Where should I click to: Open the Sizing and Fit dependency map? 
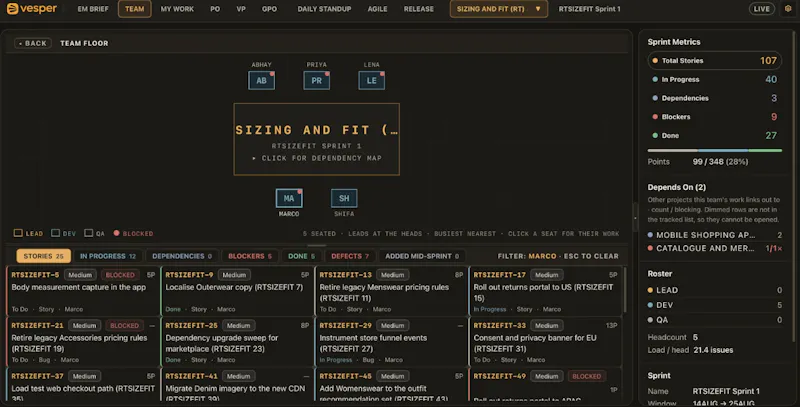[x=316, y=139]
